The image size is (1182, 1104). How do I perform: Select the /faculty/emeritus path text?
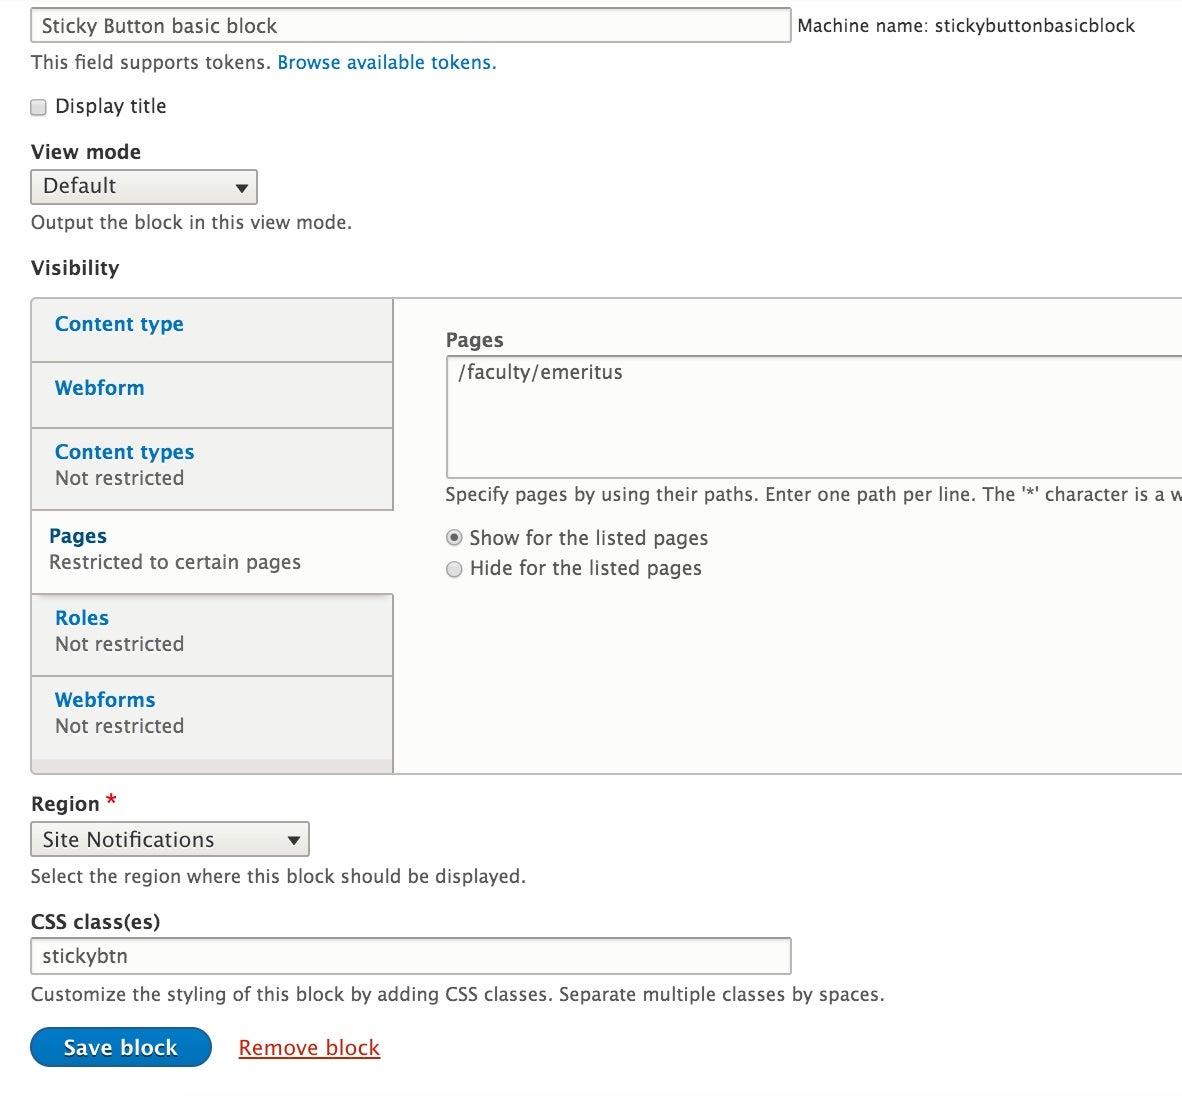(538, 372)
